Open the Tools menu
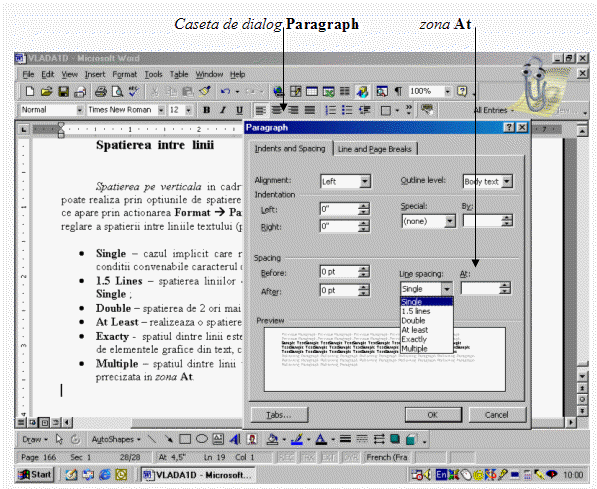This screenshot has width=597, height=489. click(x=153, y=74)
